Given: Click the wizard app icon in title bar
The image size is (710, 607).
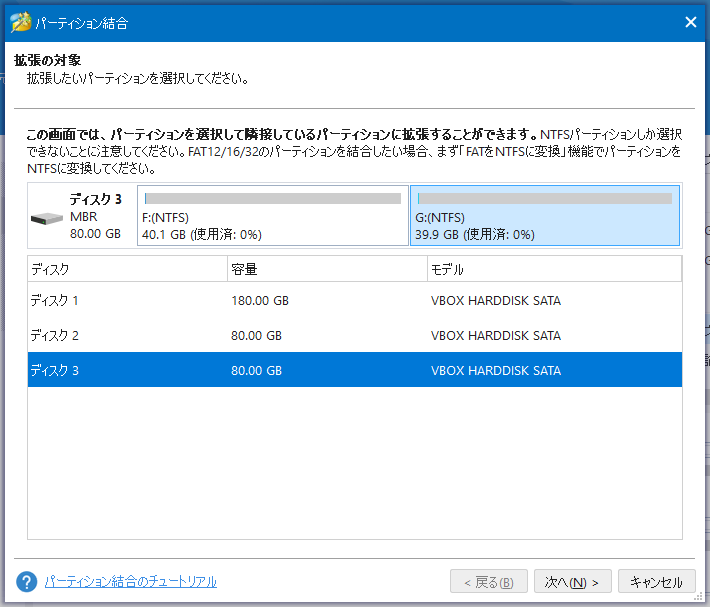Looking at the screenshot, I should click(x=21, y=22).
